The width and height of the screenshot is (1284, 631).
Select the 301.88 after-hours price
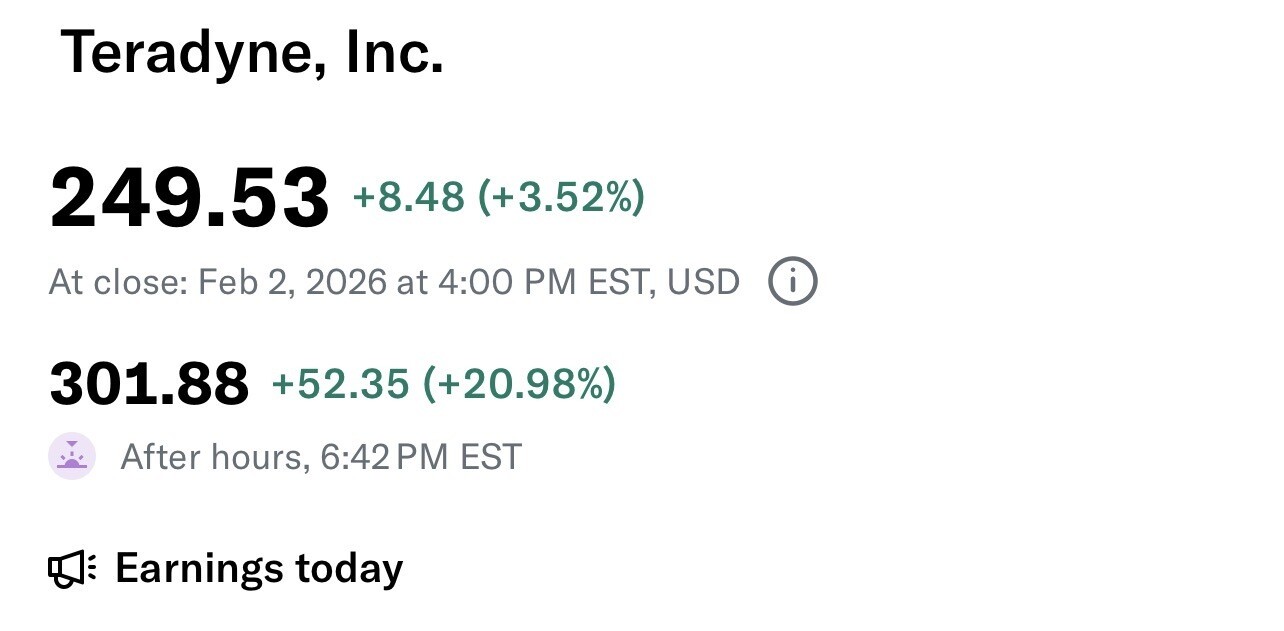click(x=149, y=384)
